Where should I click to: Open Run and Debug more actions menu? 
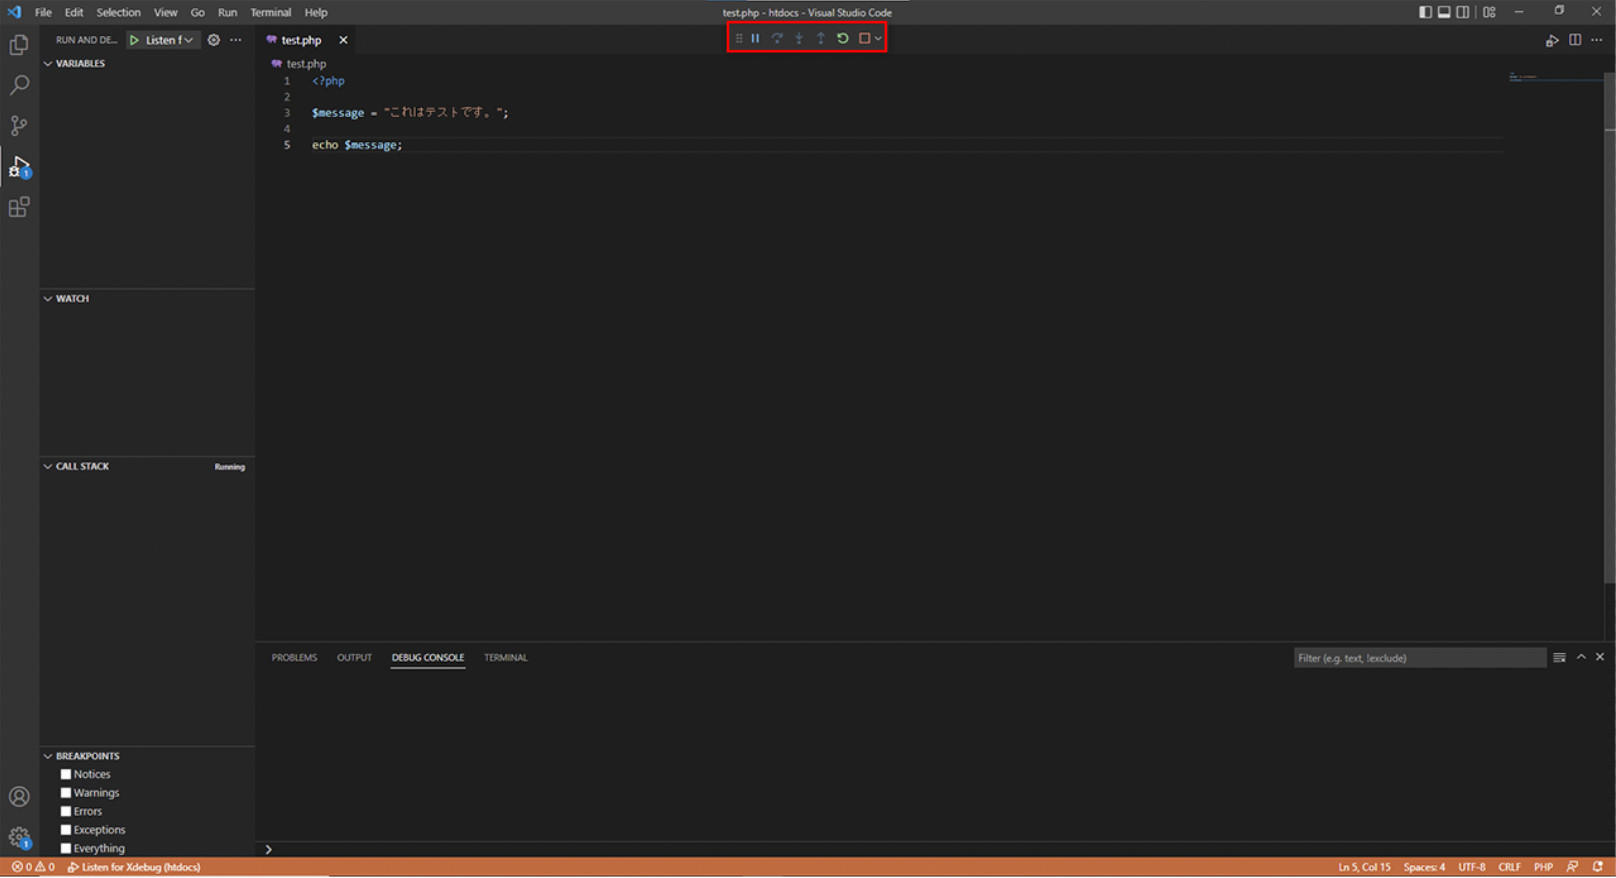click(x=236, y=40)
